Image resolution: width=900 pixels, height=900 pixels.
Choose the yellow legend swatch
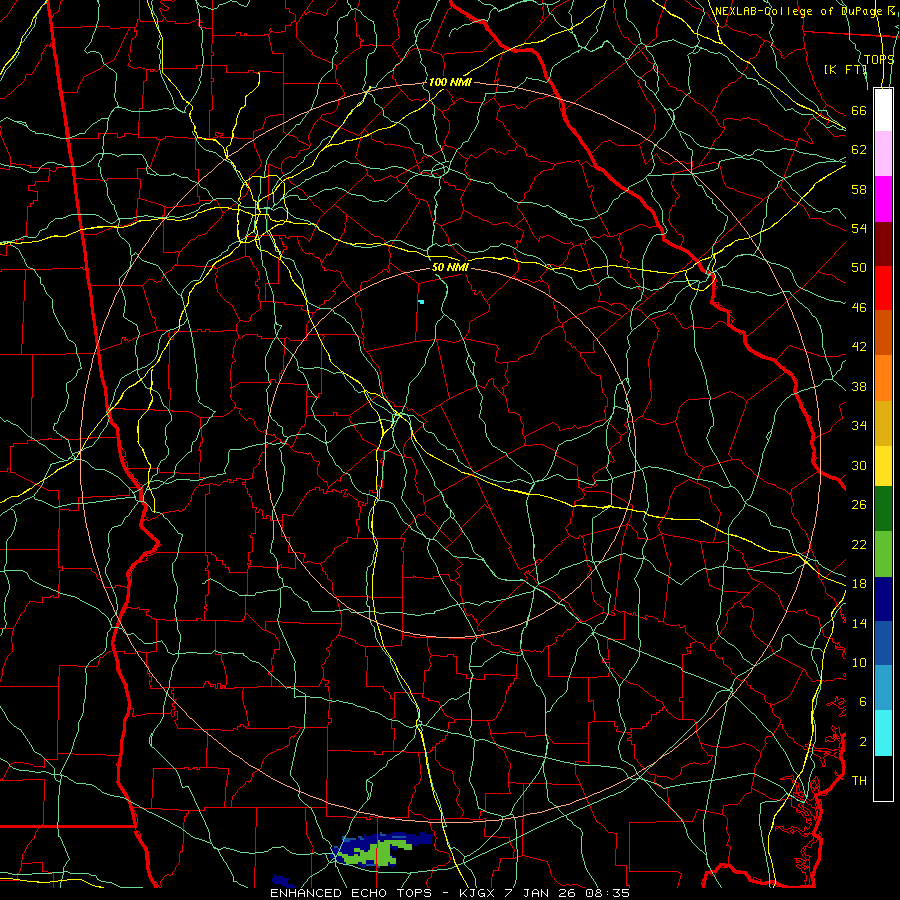pos(883,465)
